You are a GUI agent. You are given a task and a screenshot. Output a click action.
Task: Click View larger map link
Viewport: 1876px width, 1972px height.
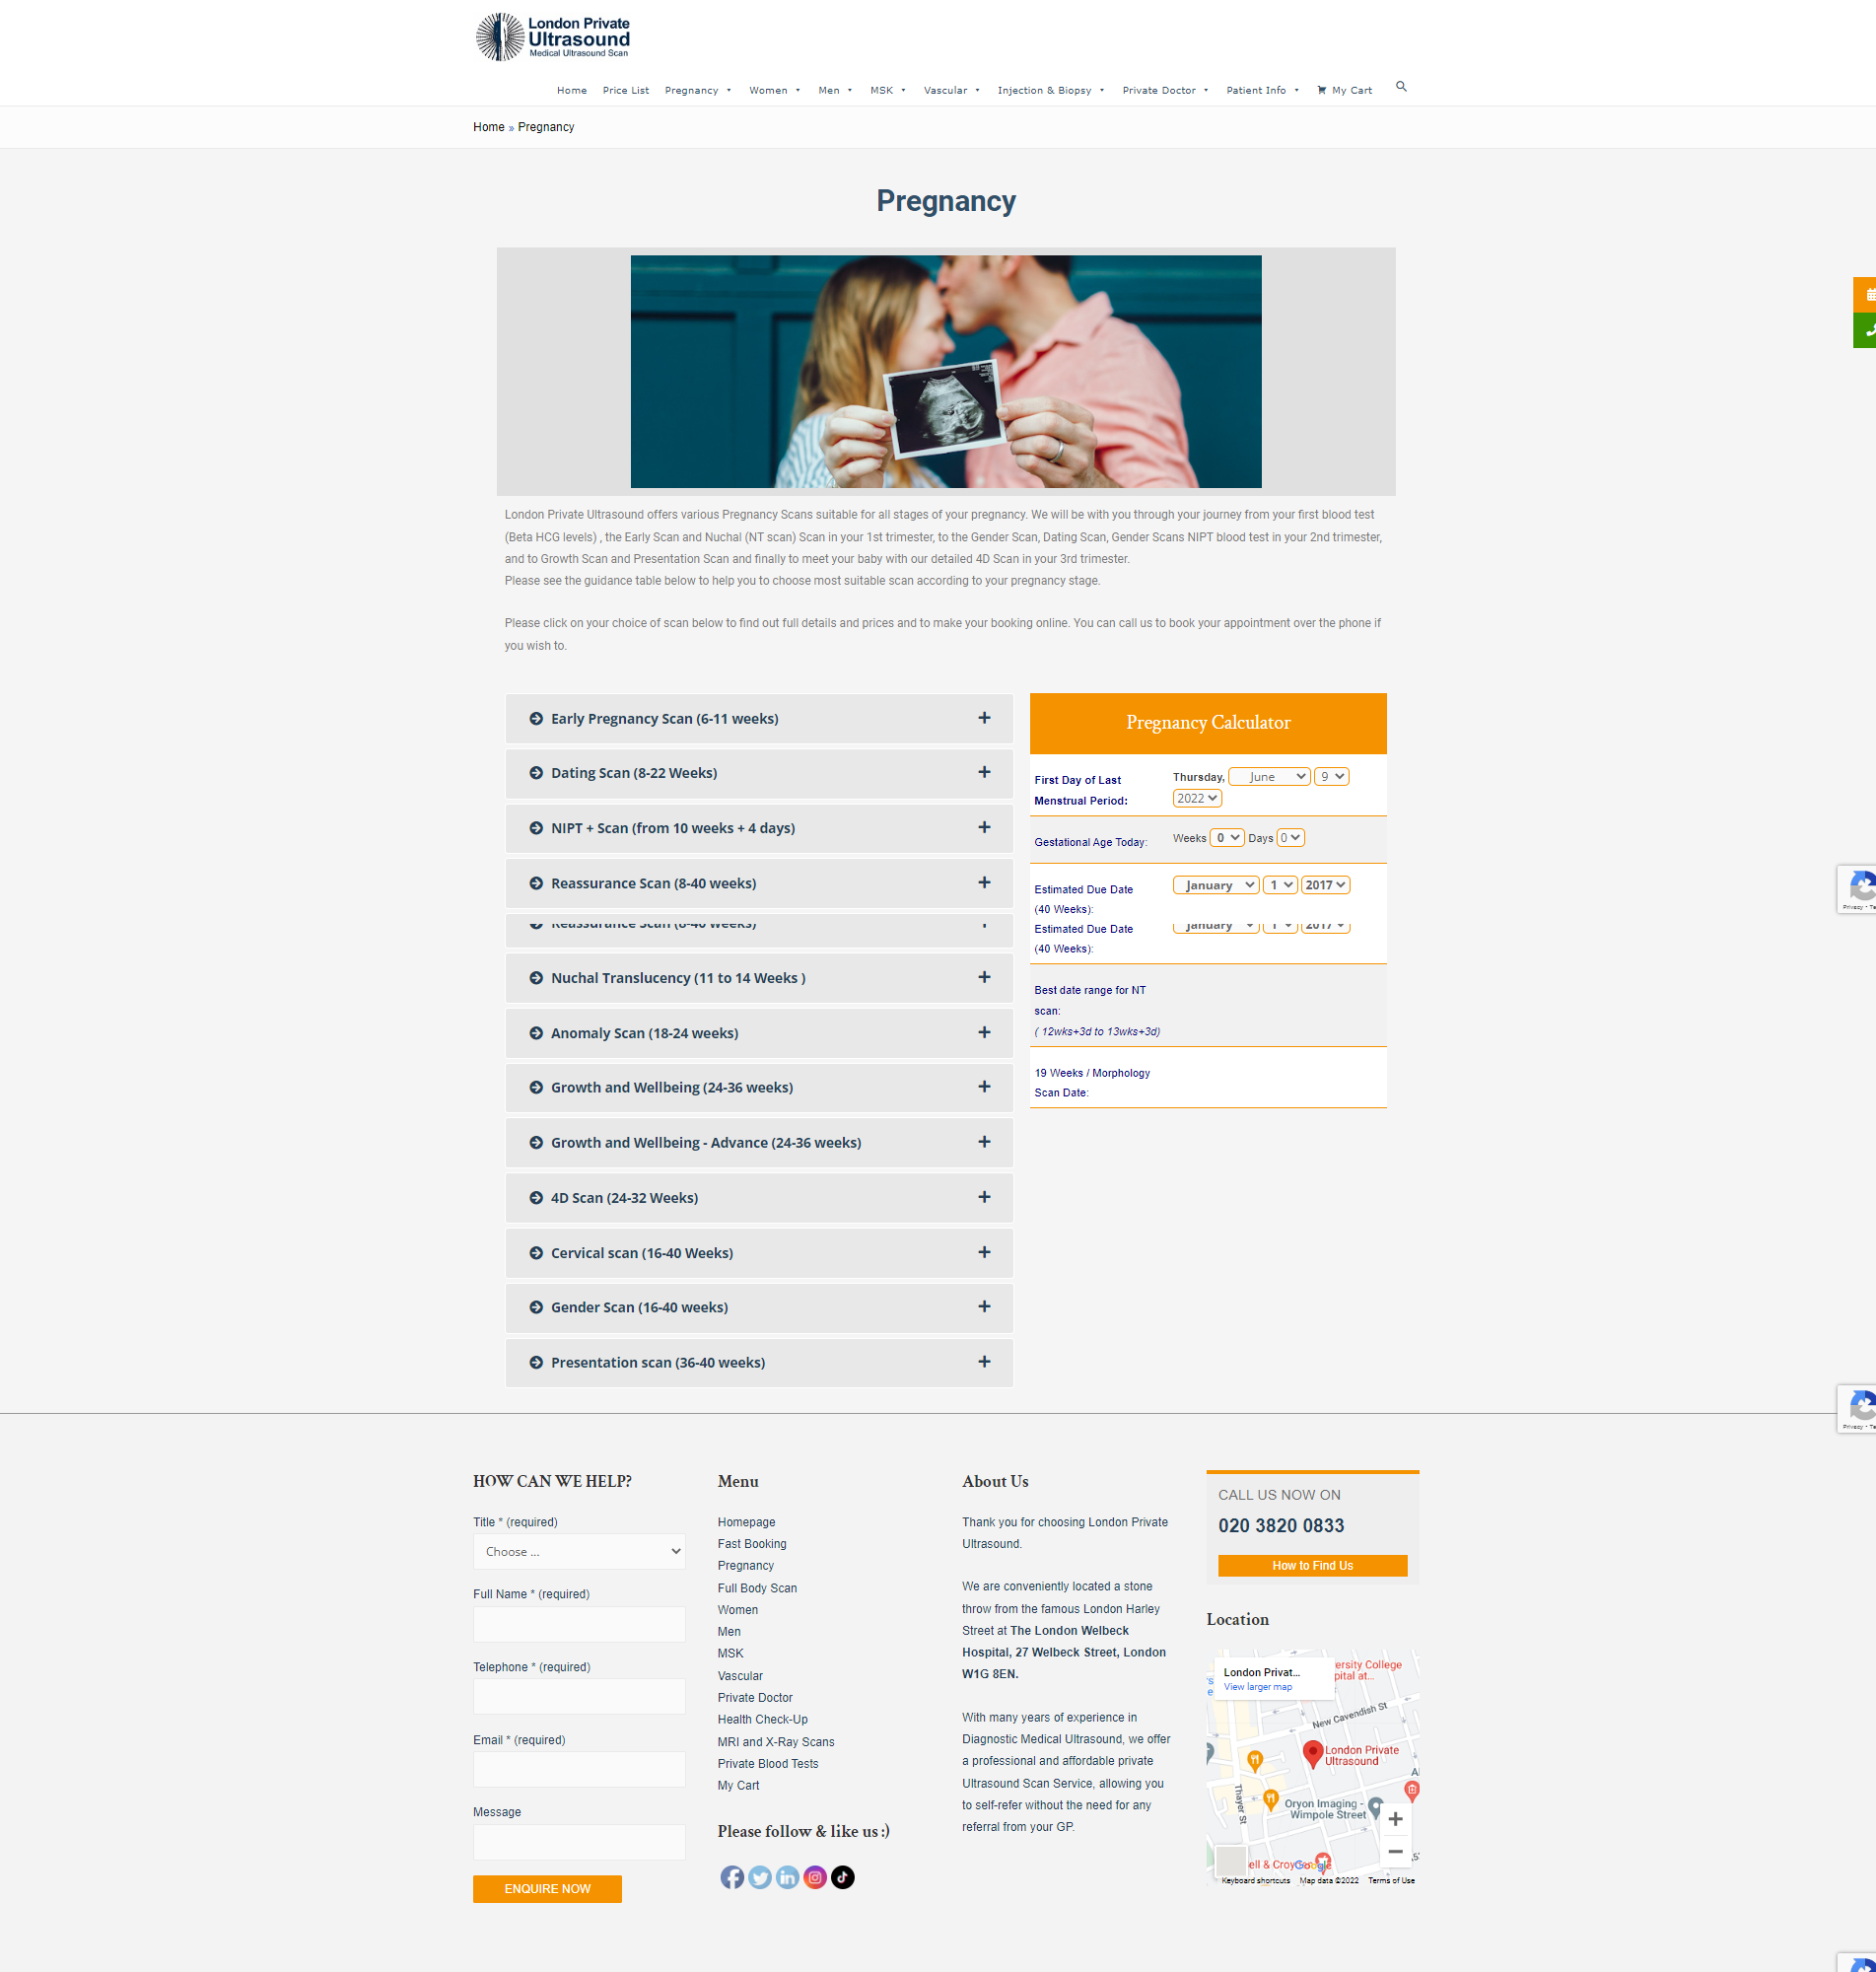1257,1687
